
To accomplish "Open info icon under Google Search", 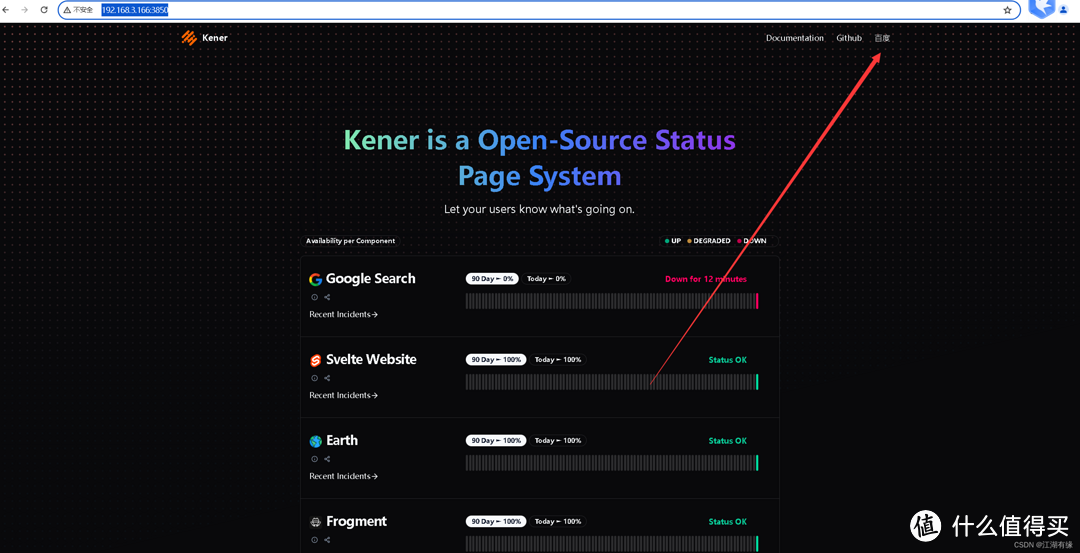I will tap(315, 298).
